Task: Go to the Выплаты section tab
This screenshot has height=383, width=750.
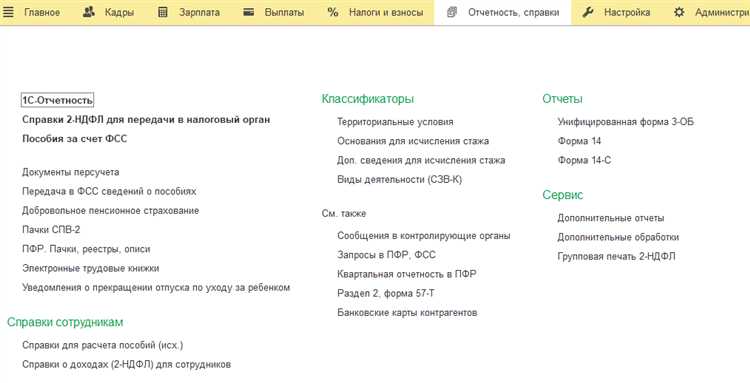Action: 284,12
